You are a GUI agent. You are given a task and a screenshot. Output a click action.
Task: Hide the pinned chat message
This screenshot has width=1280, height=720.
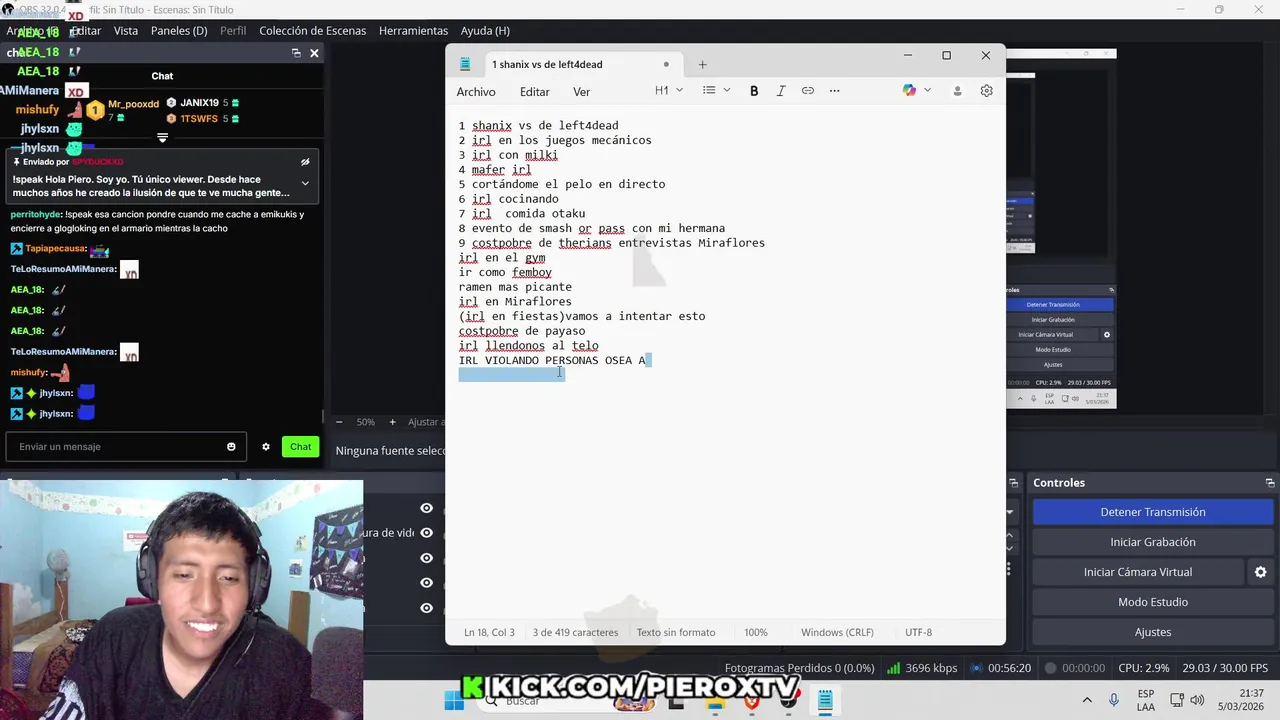click(x=305, y=162)
